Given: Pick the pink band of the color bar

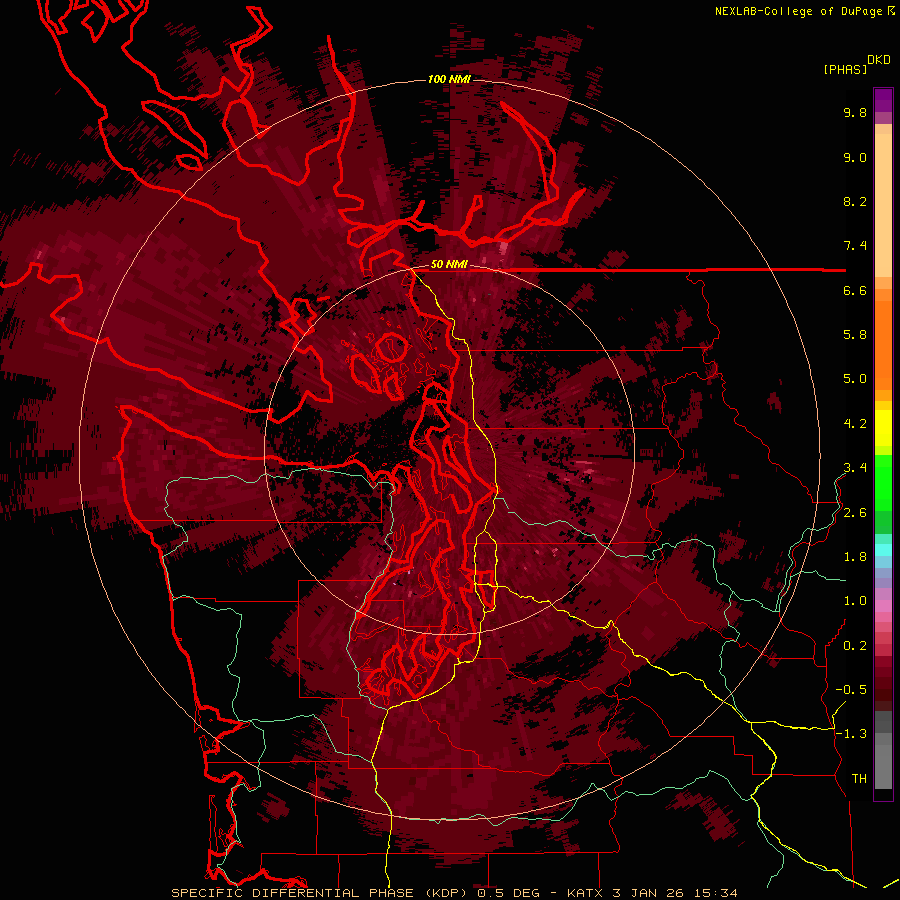Looking at the screenshot, I should (x=883, y=605).
